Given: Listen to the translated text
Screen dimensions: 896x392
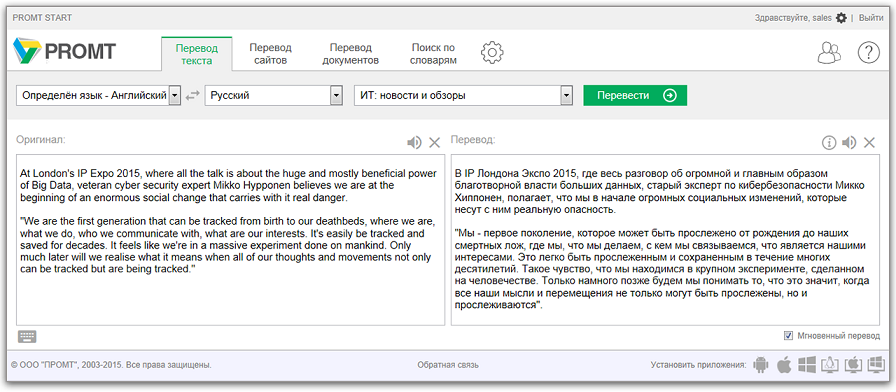Looking at the screenshot, I should coord(849,143).
